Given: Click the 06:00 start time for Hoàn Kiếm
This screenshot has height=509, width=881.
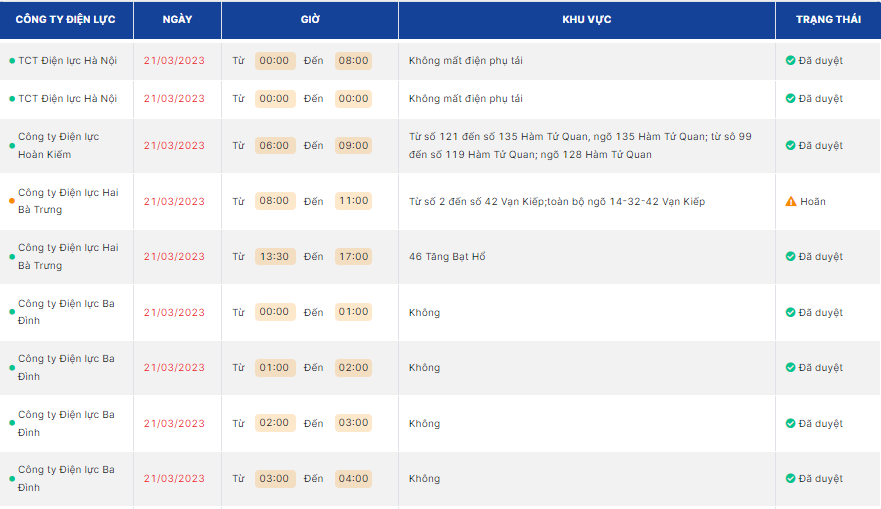Looking at the screenshot, I should pos(274,146).
